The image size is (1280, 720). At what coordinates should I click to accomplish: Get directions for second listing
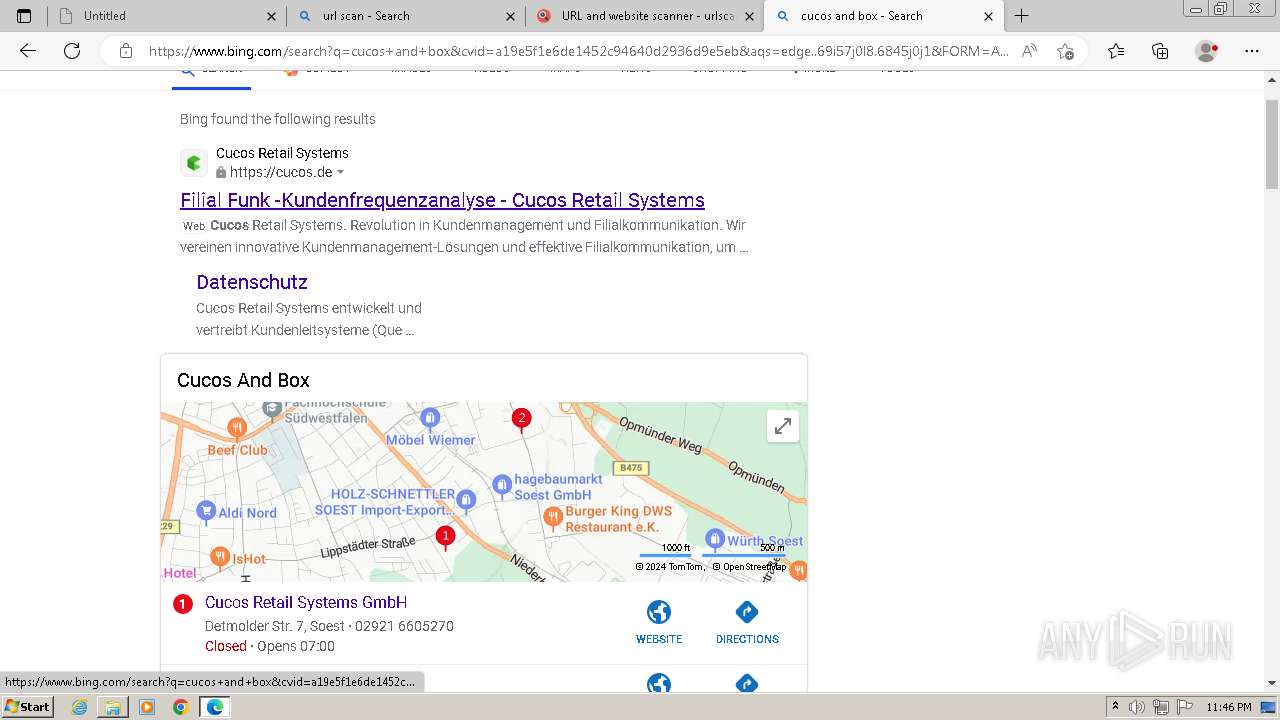coord(747,683)
